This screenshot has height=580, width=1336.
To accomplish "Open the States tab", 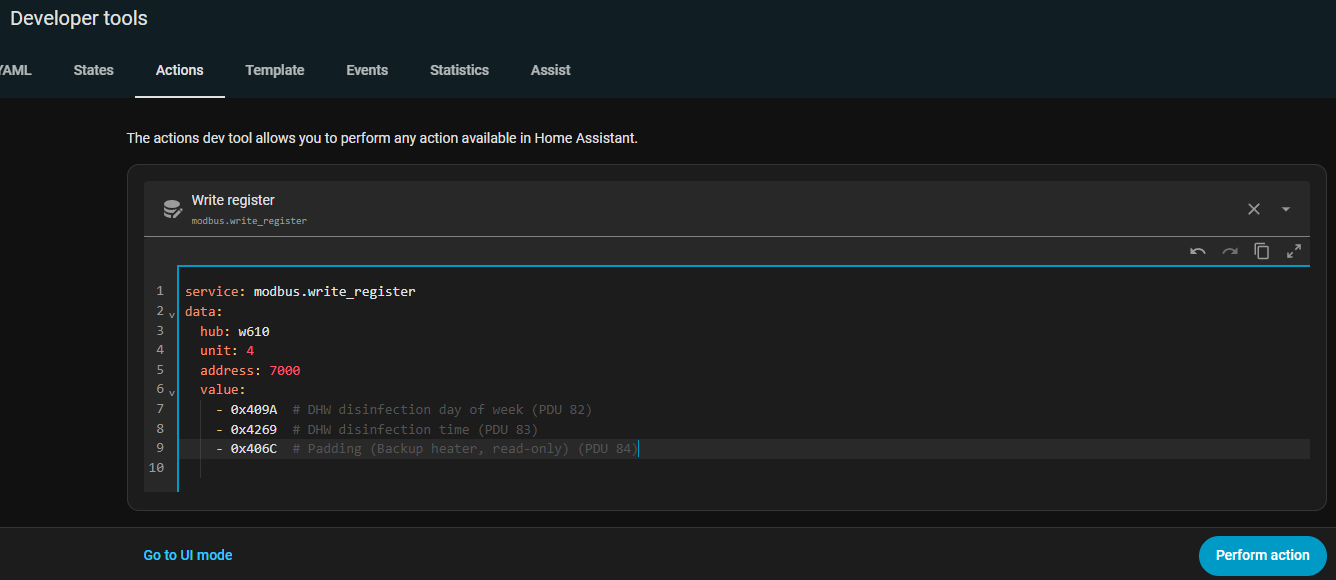I will [x=93, y=70].
